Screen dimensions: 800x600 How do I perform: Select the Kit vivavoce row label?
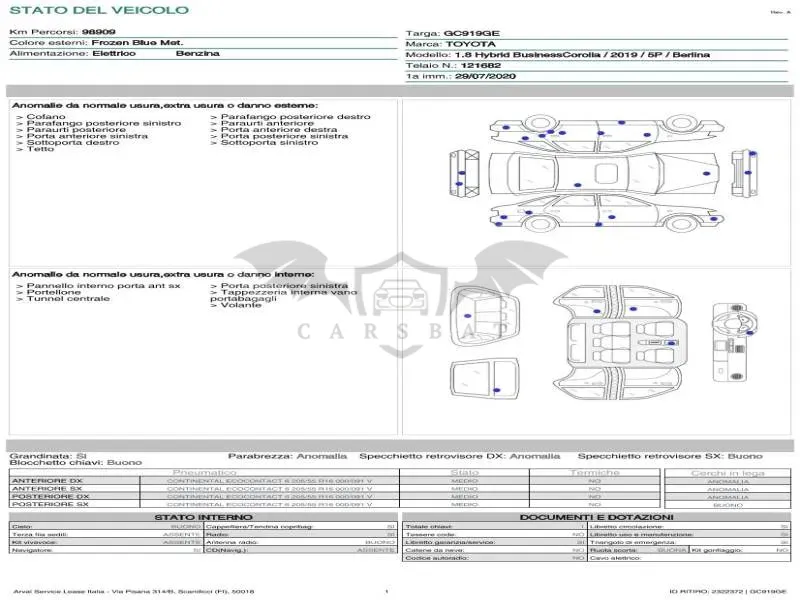tap(35, 542)
